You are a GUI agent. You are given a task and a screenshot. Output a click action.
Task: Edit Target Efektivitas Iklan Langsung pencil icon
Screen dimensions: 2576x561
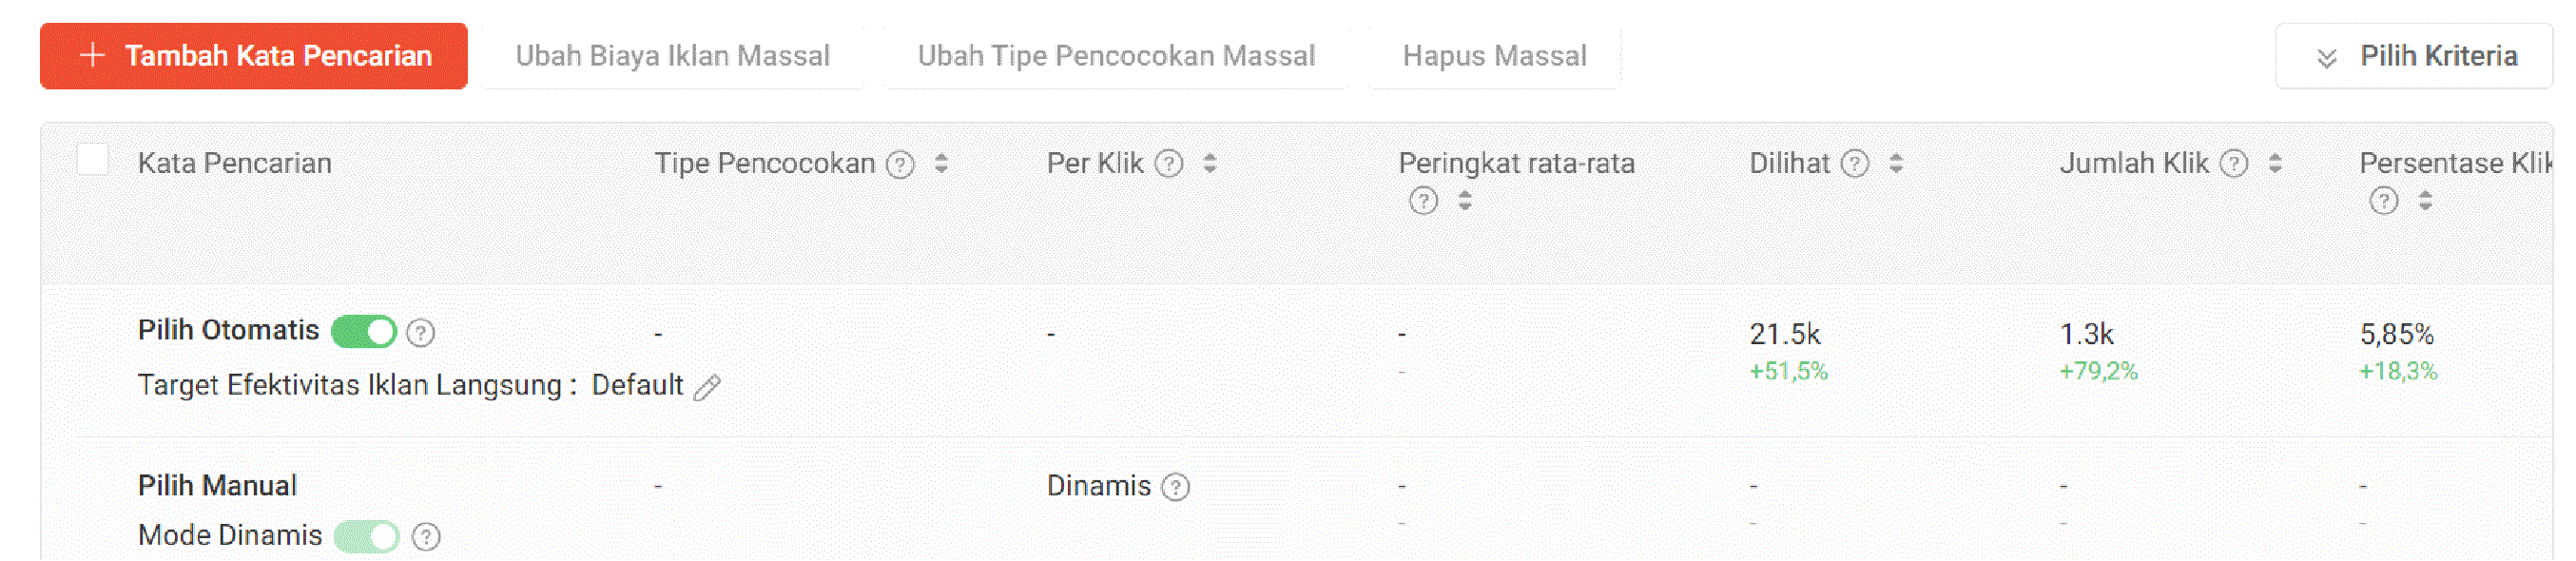pos(707,387)
